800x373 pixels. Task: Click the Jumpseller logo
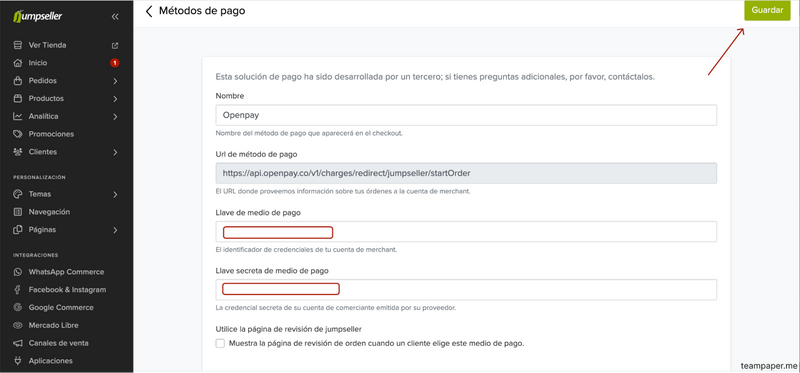pos(38,17)
